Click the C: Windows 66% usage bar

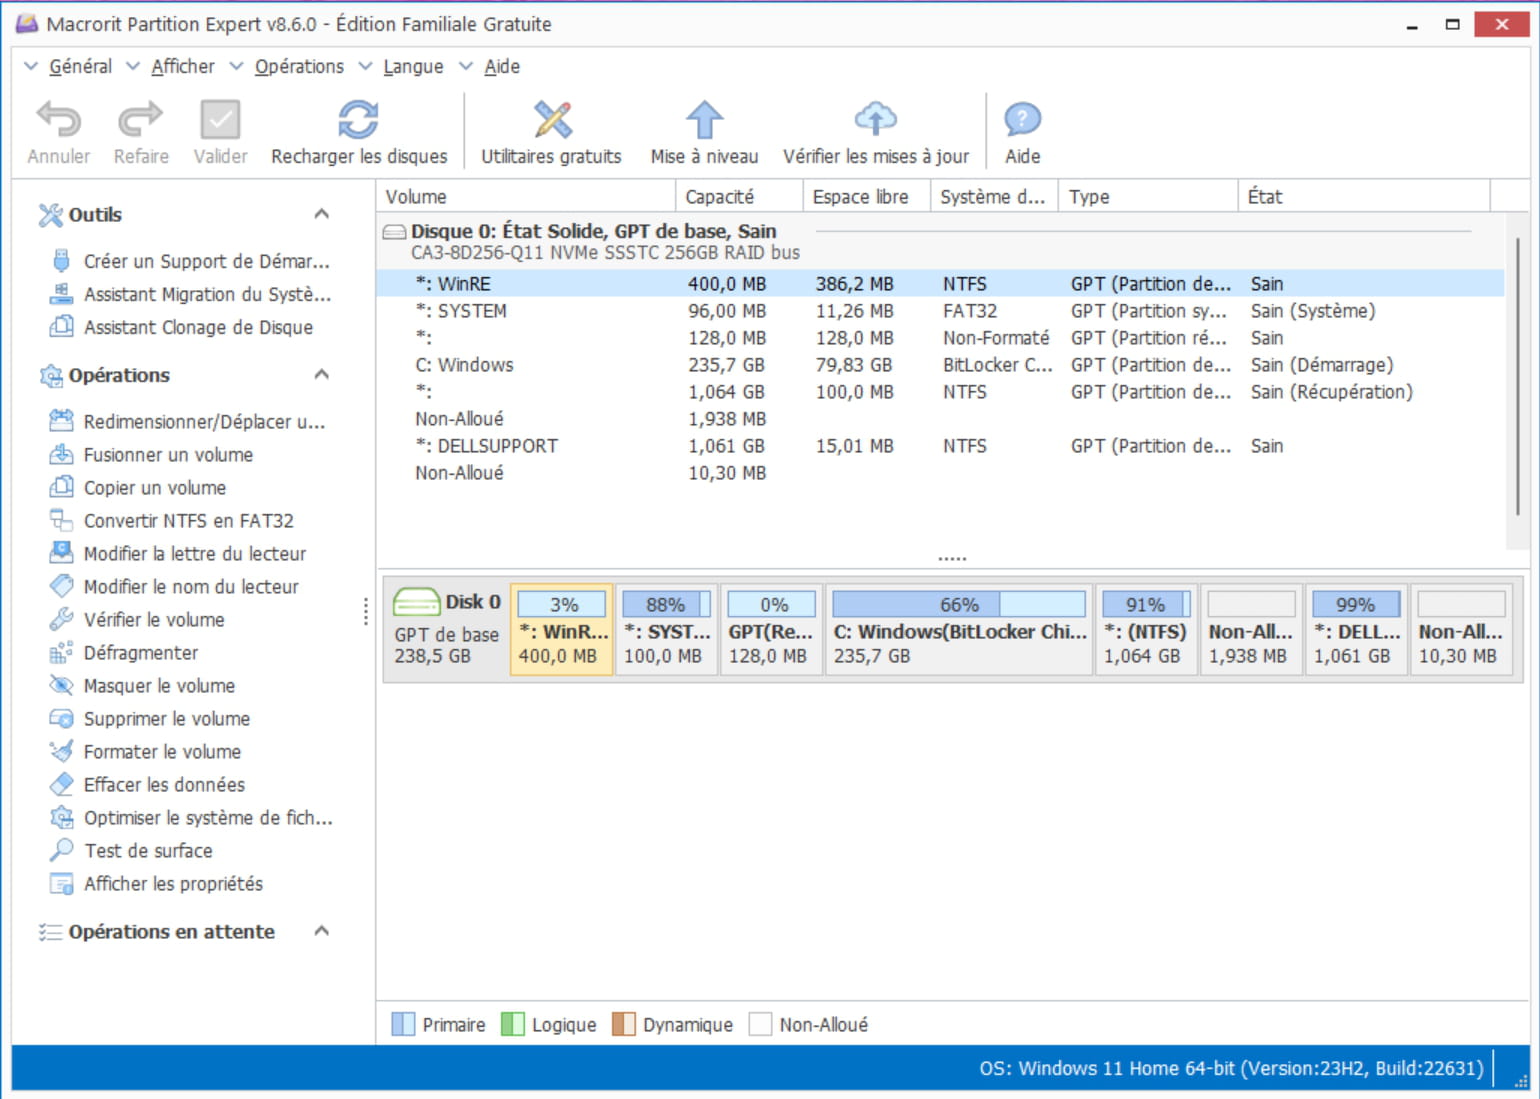click(958, 604)
